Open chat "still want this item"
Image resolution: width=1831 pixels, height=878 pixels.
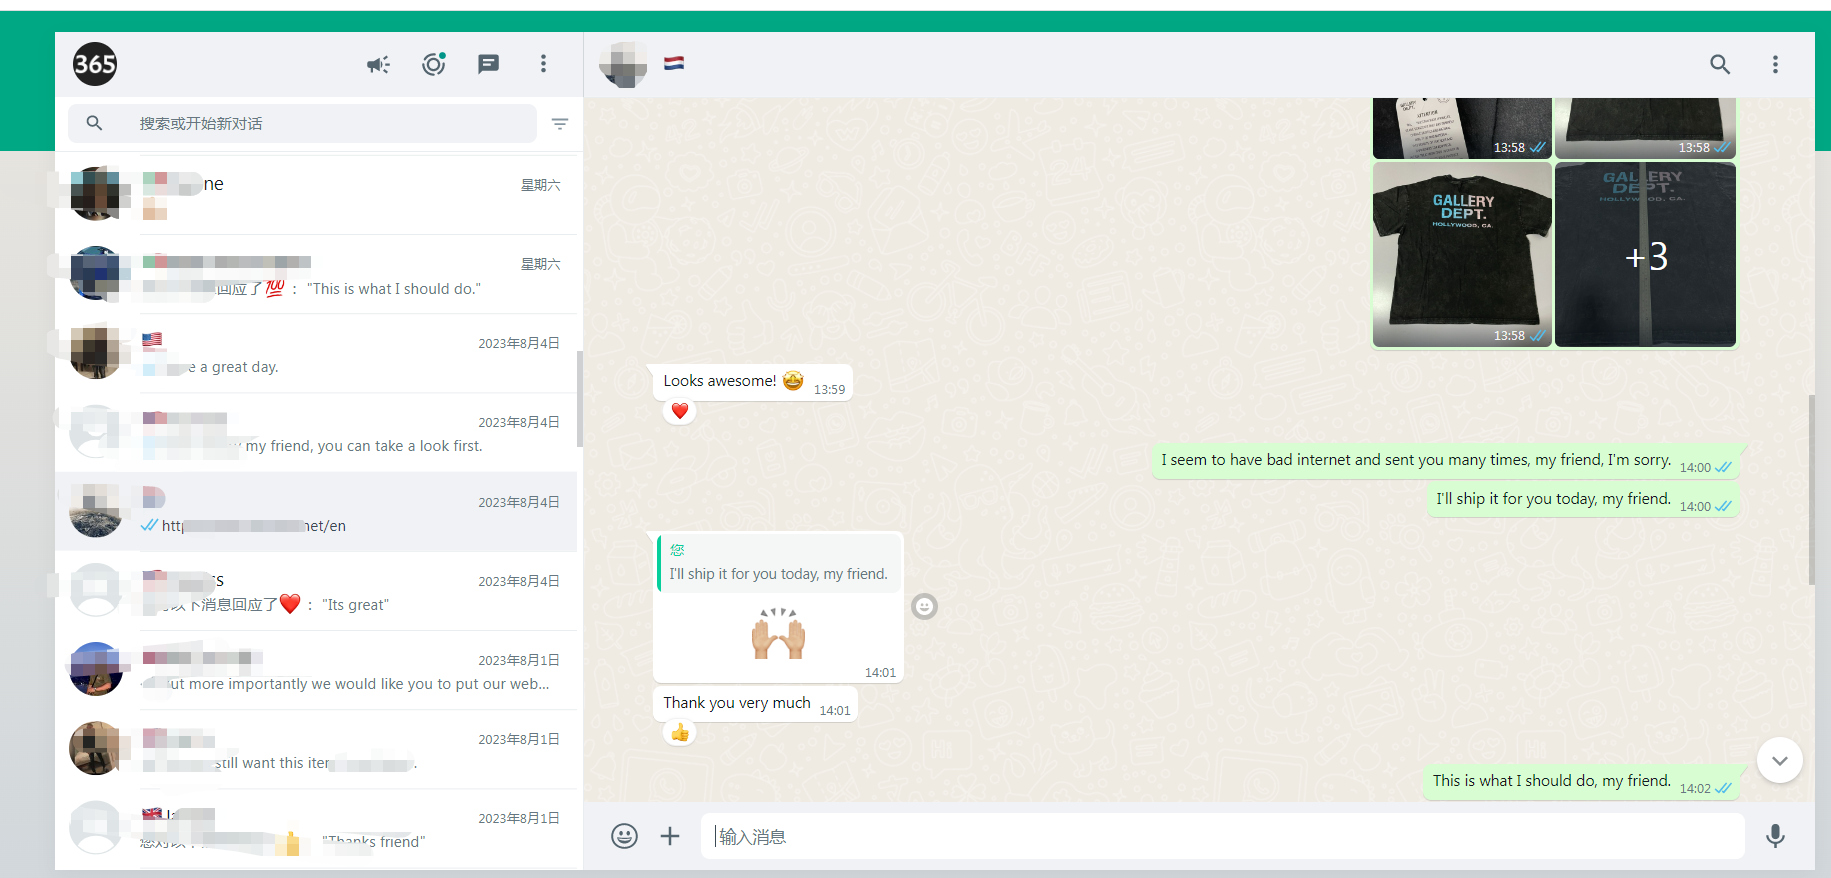[x=316, y=749]
